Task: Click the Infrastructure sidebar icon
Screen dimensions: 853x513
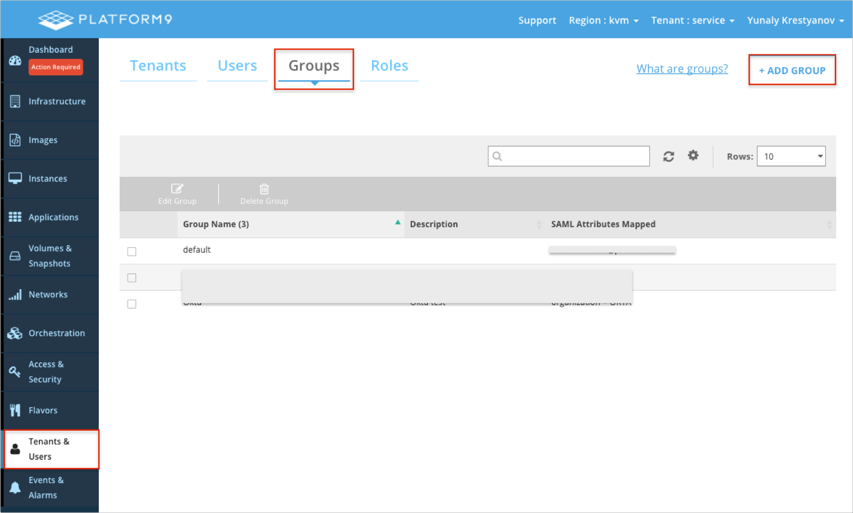Action: click(15, 102)
